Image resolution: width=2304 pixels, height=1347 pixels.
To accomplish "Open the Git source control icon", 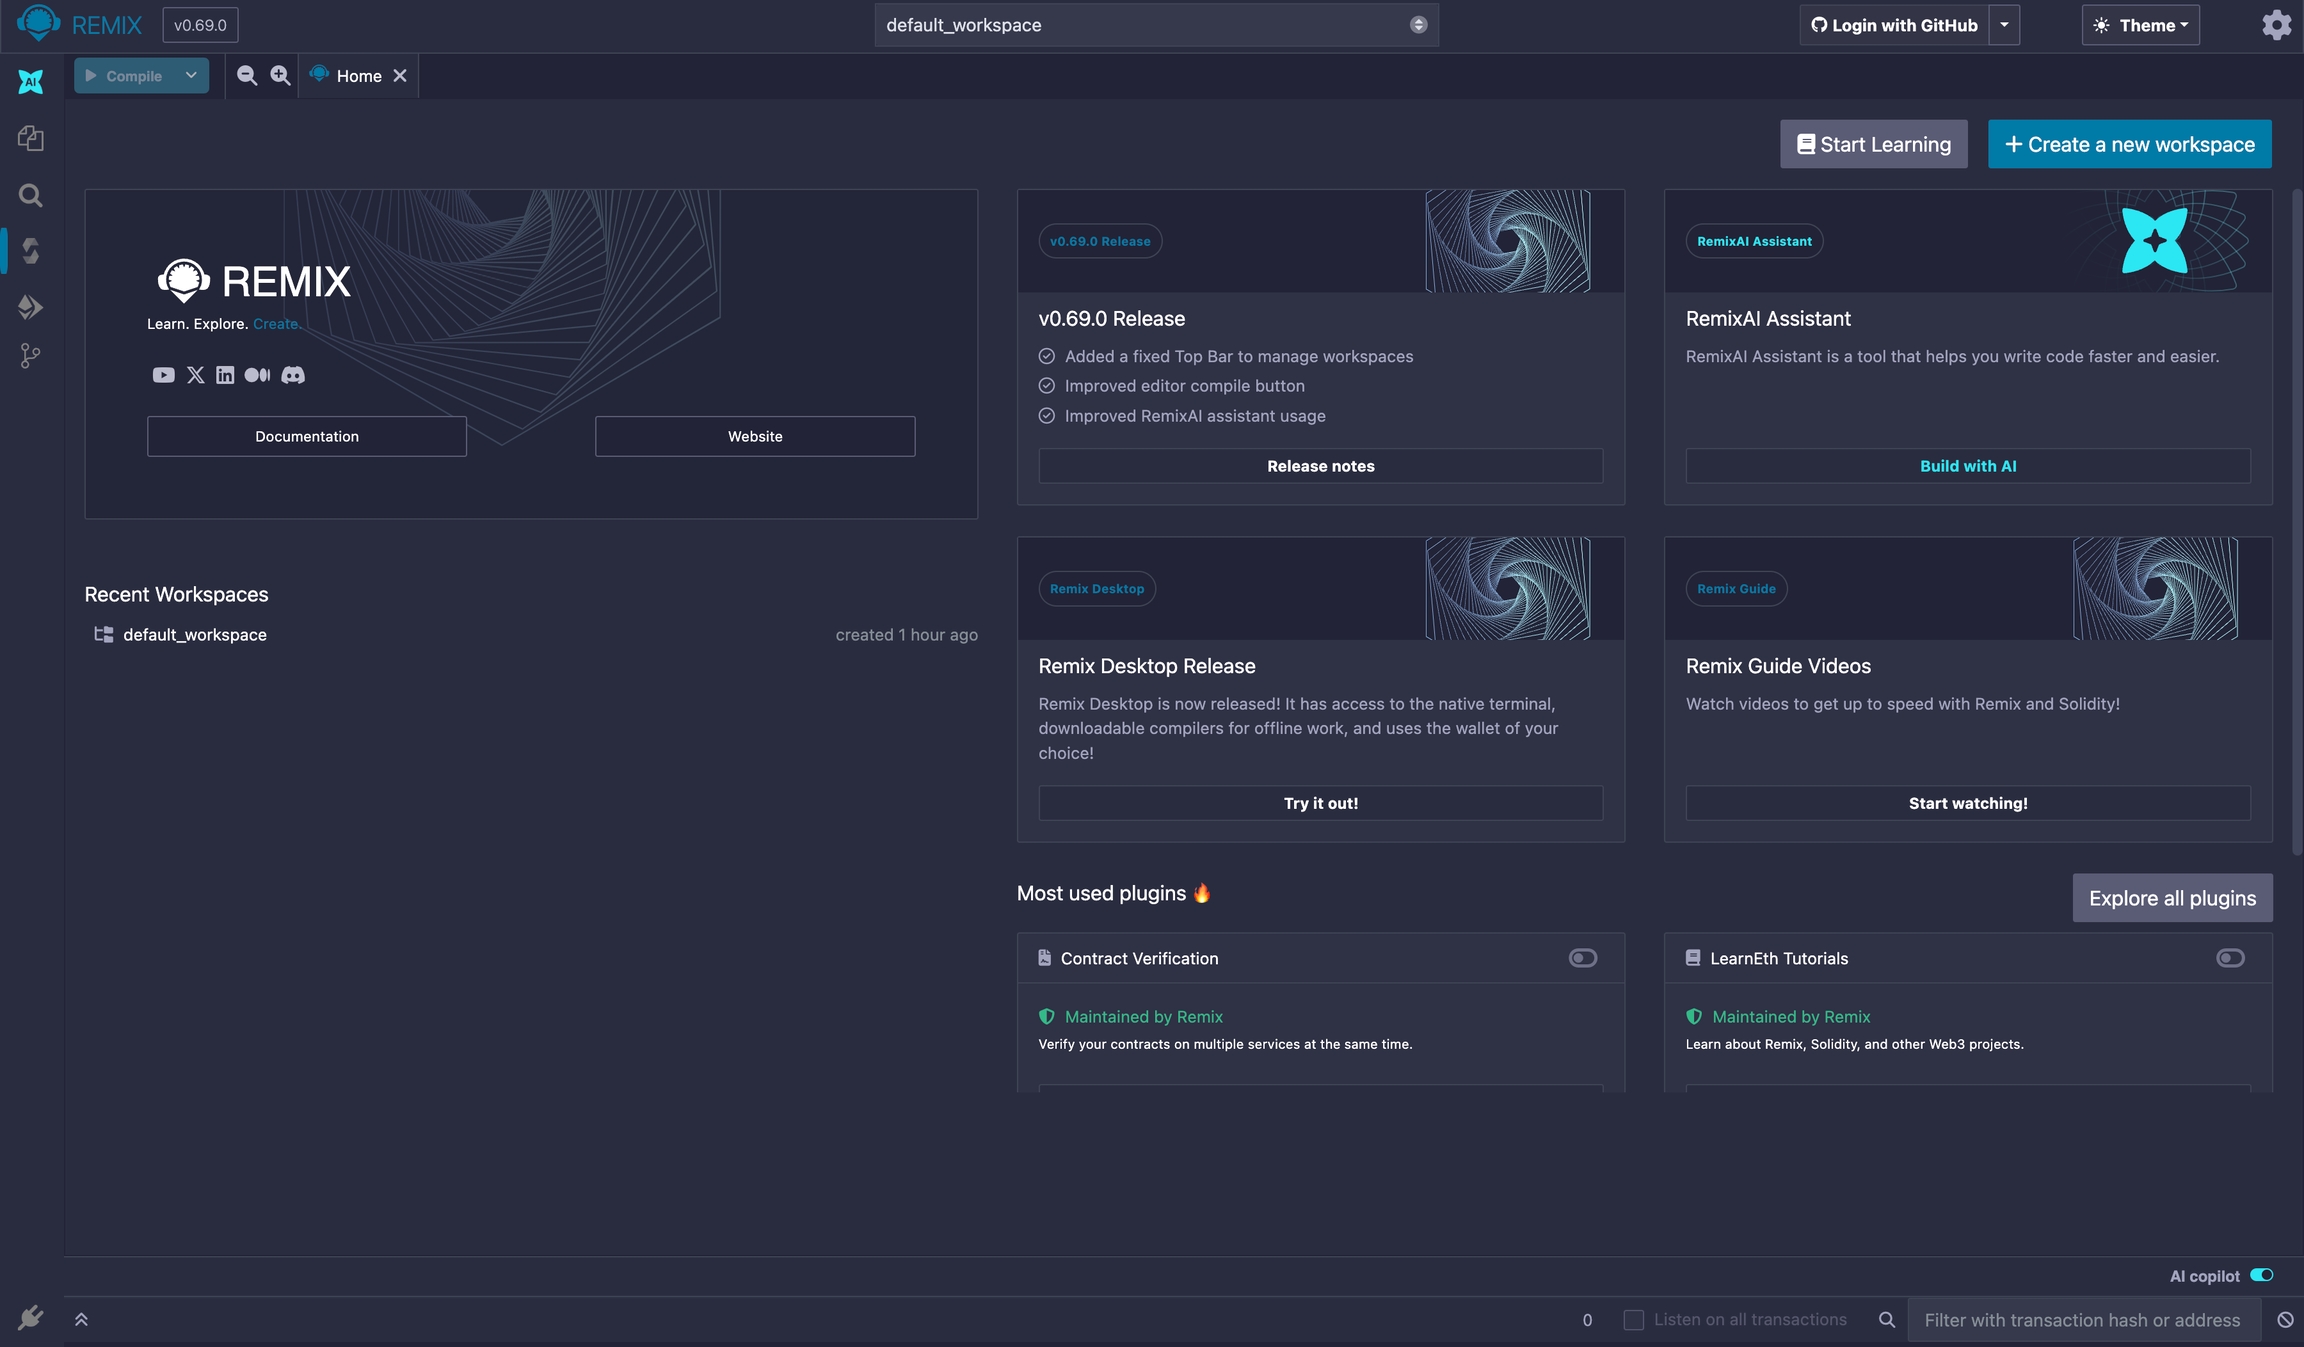I will coord(30,356).
